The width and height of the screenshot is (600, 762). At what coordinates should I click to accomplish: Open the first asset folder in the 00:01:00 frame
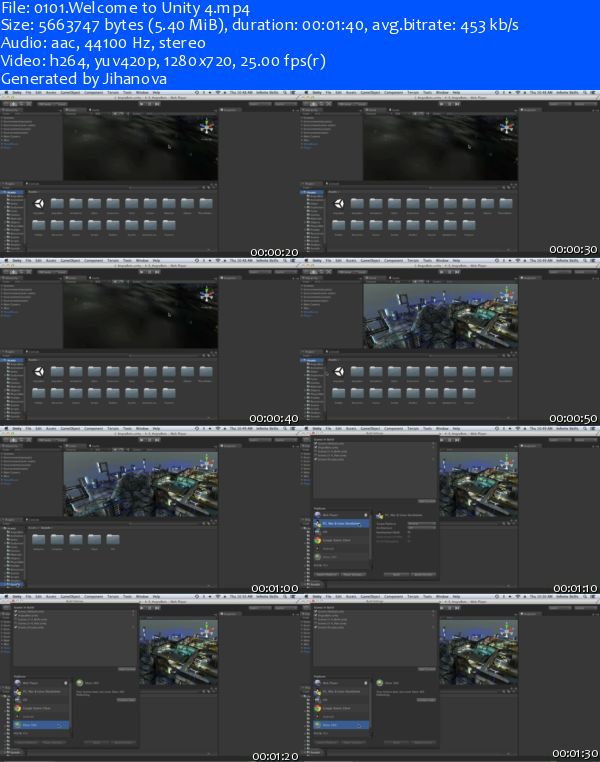pyautogui.click(x=39, y=539)
